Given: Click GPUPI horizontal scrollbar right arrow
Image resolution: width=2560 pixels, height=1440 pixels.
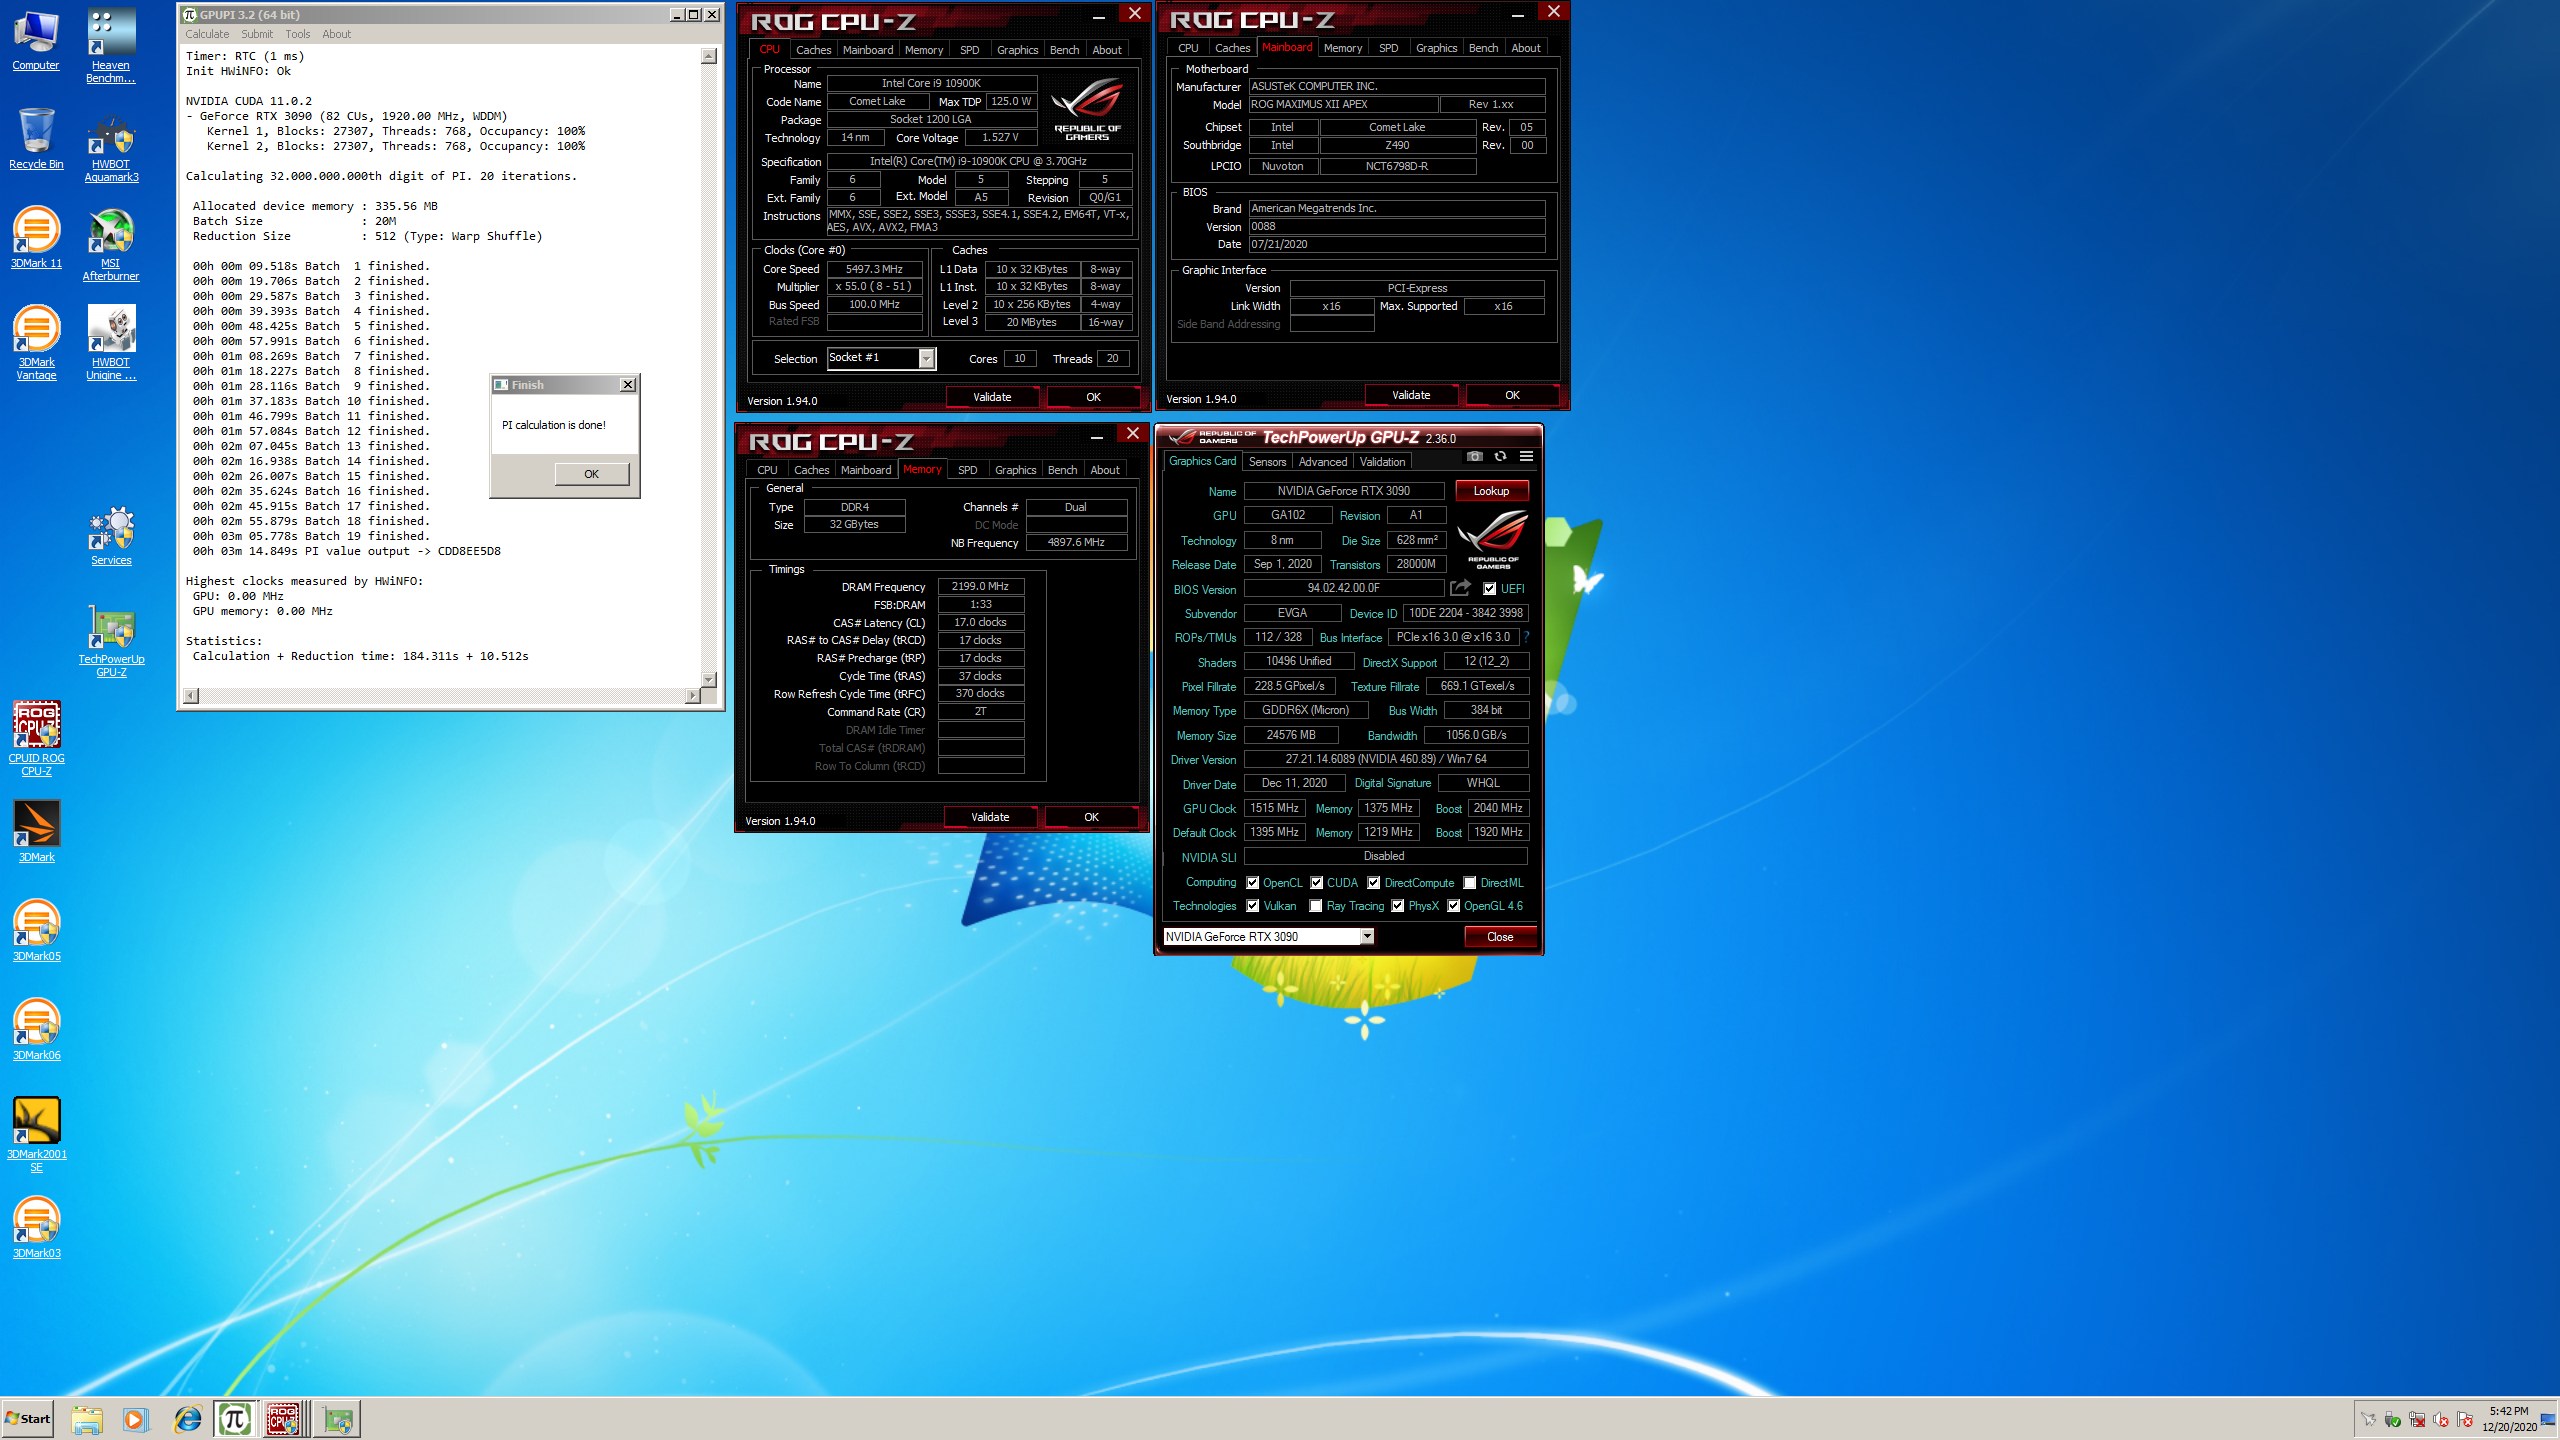Looking at the screenshot, I should (x=692, y=695).
